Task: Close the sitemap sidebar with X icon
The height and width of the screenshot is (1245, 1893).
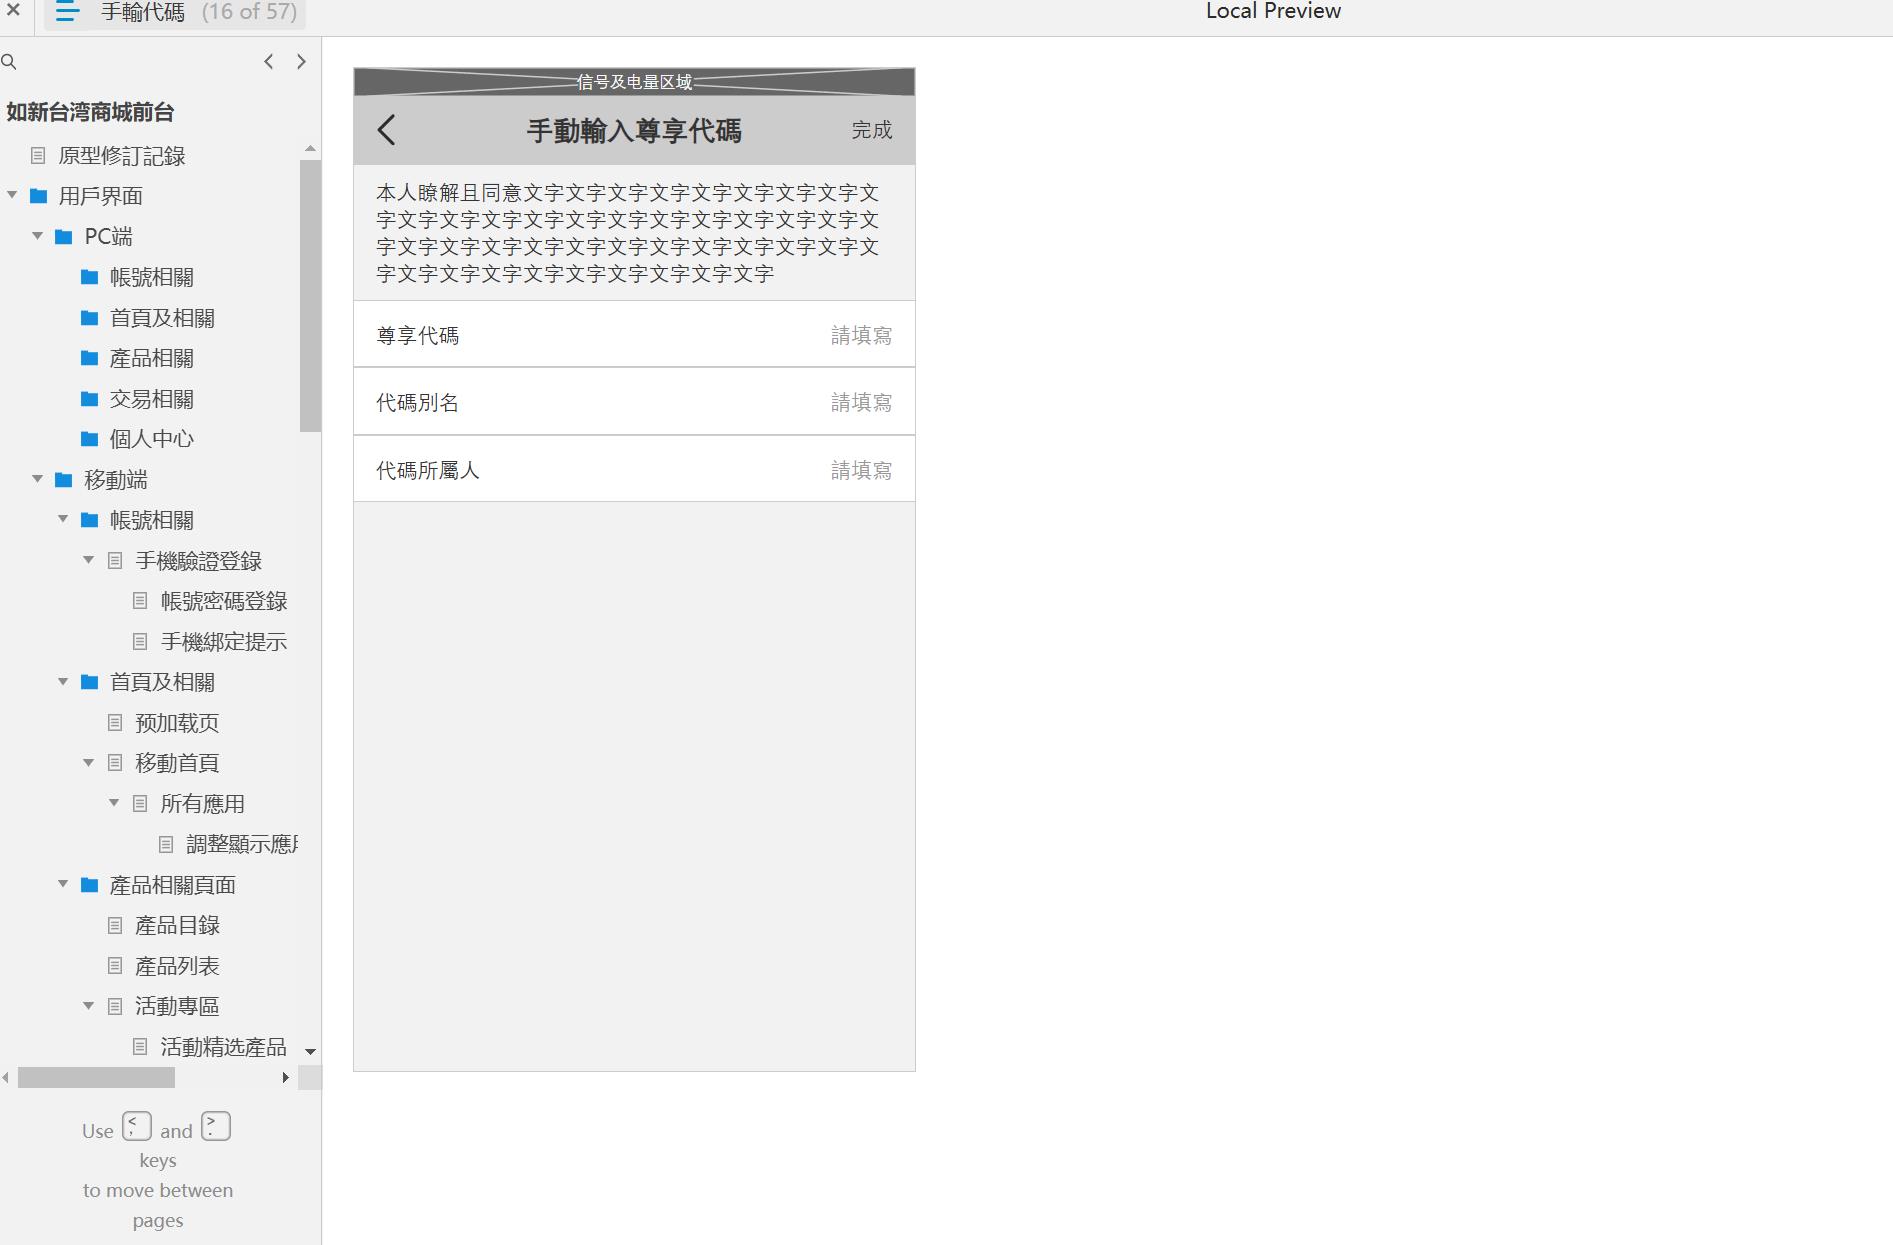Action: click(x=13, y=10)
